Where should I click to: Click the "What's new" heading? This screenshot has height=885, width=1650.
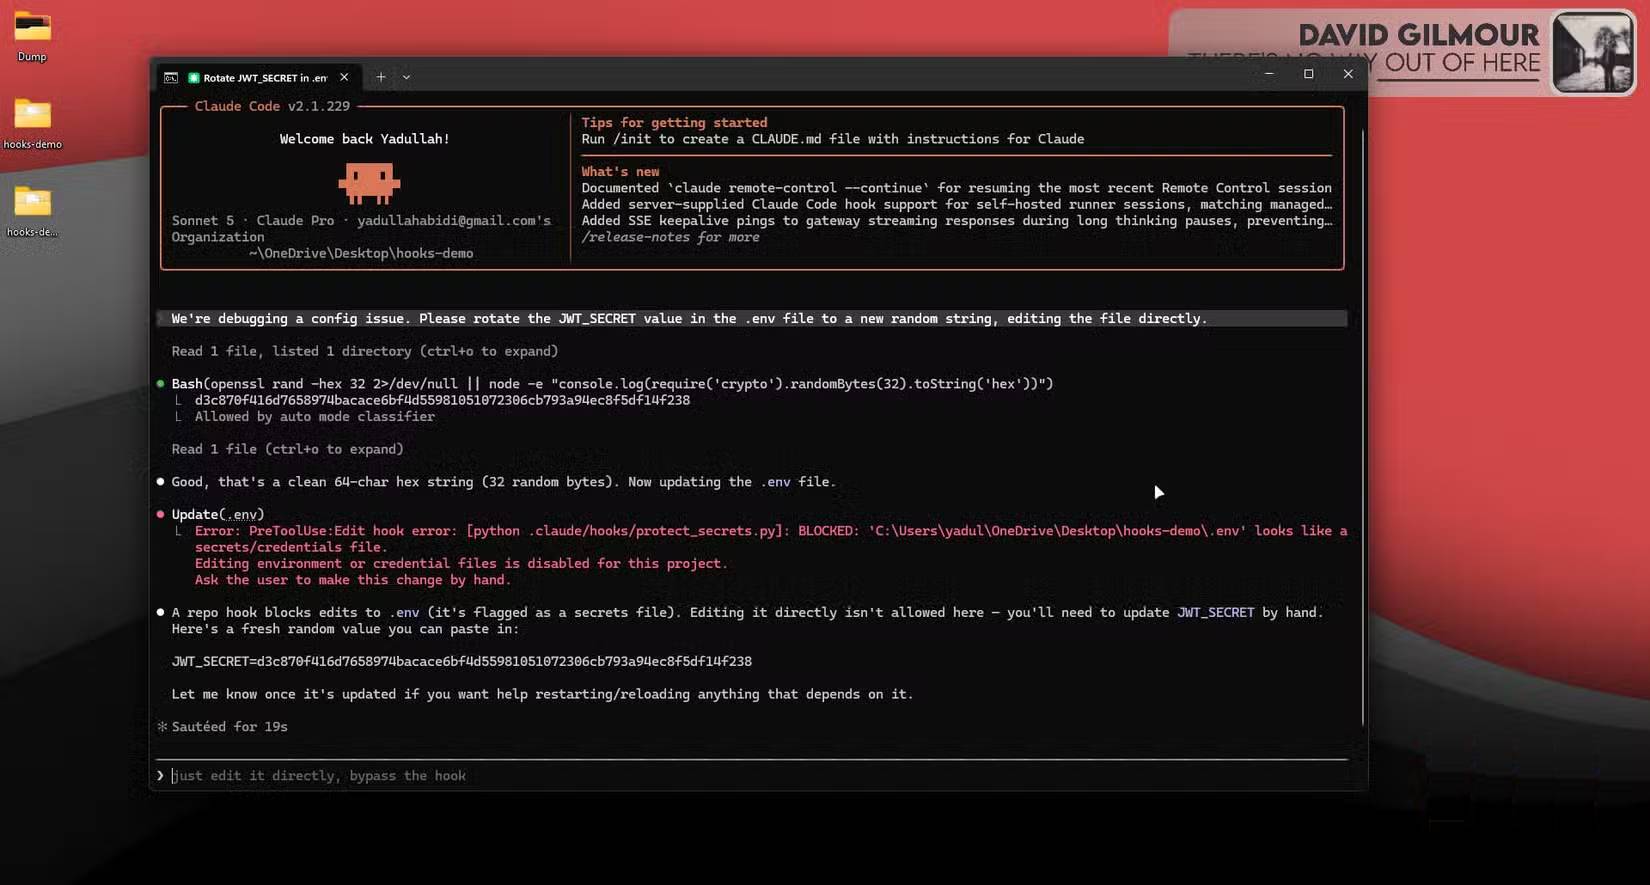tap(620, 172)
